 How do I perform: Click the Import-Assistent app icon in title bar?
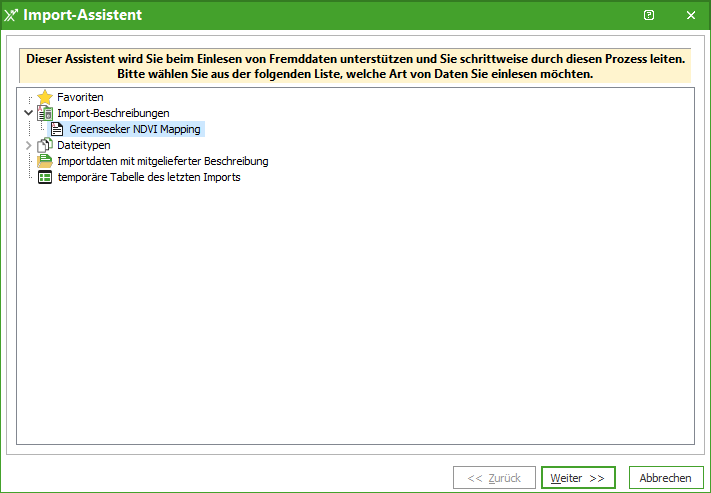(12, 15)
